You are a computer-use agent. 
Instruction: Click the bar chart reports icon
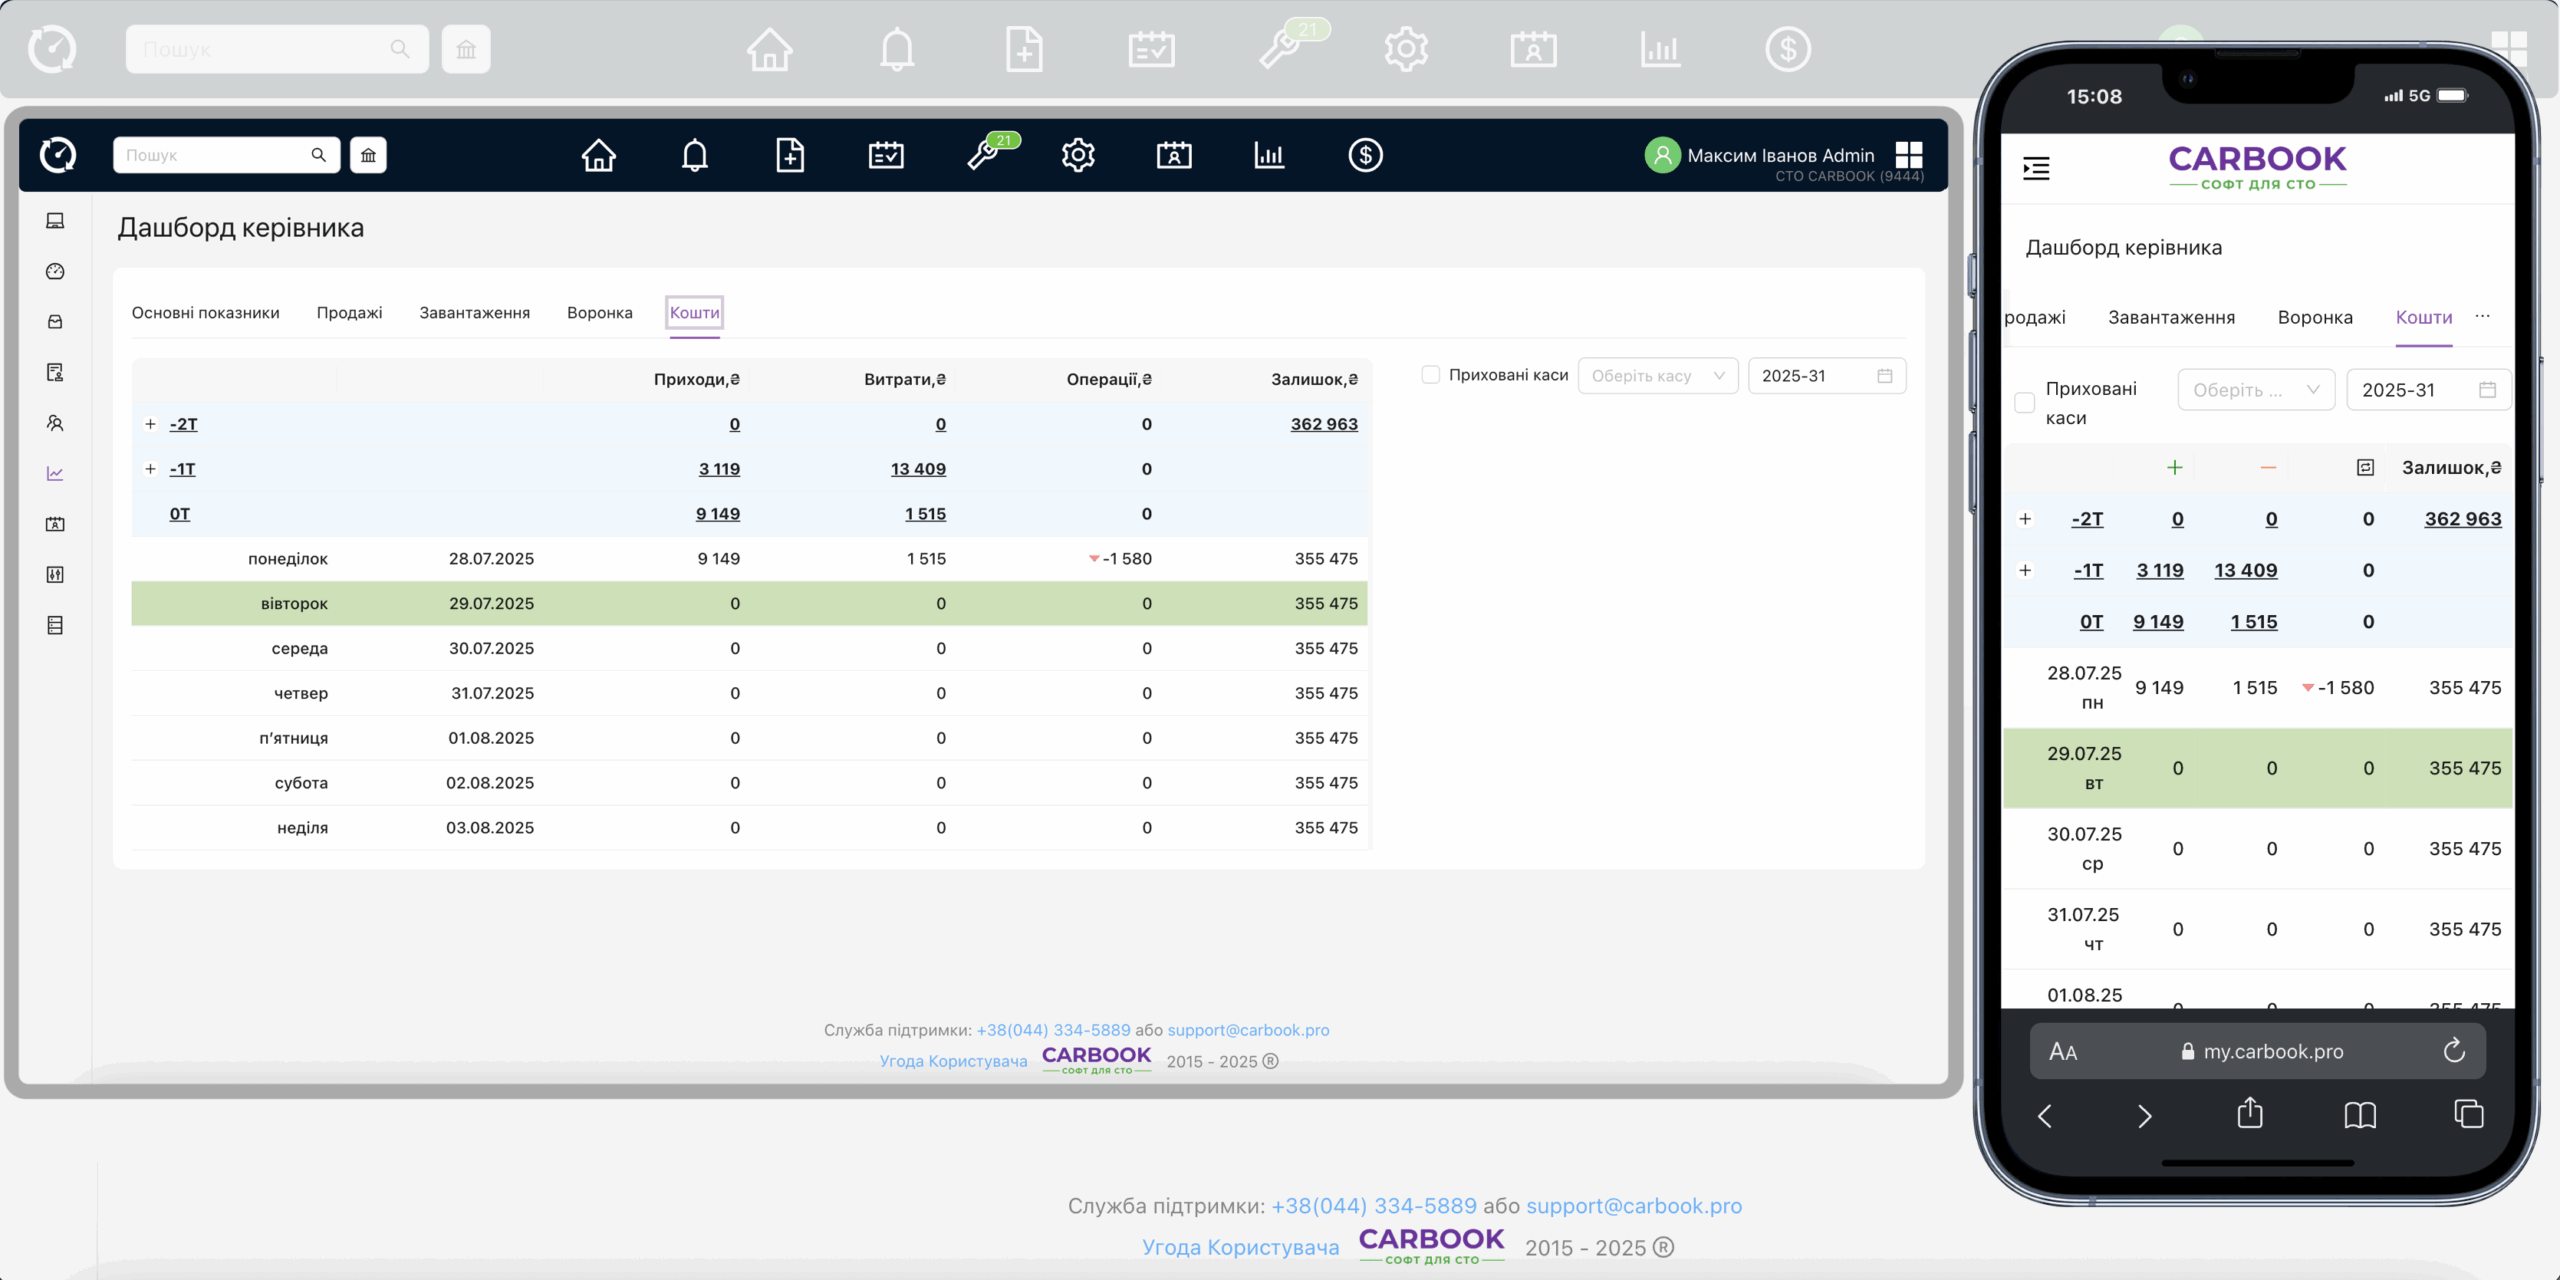pos(1269,155)
